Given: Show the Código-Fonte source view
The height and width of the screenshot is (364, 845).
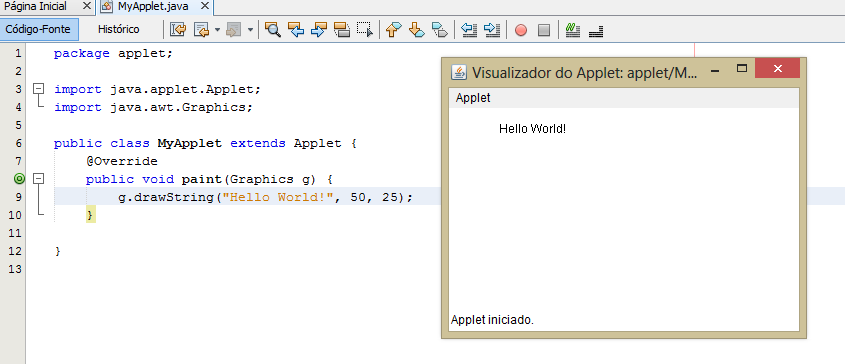Looking at the screenshot, I should 39,29.
